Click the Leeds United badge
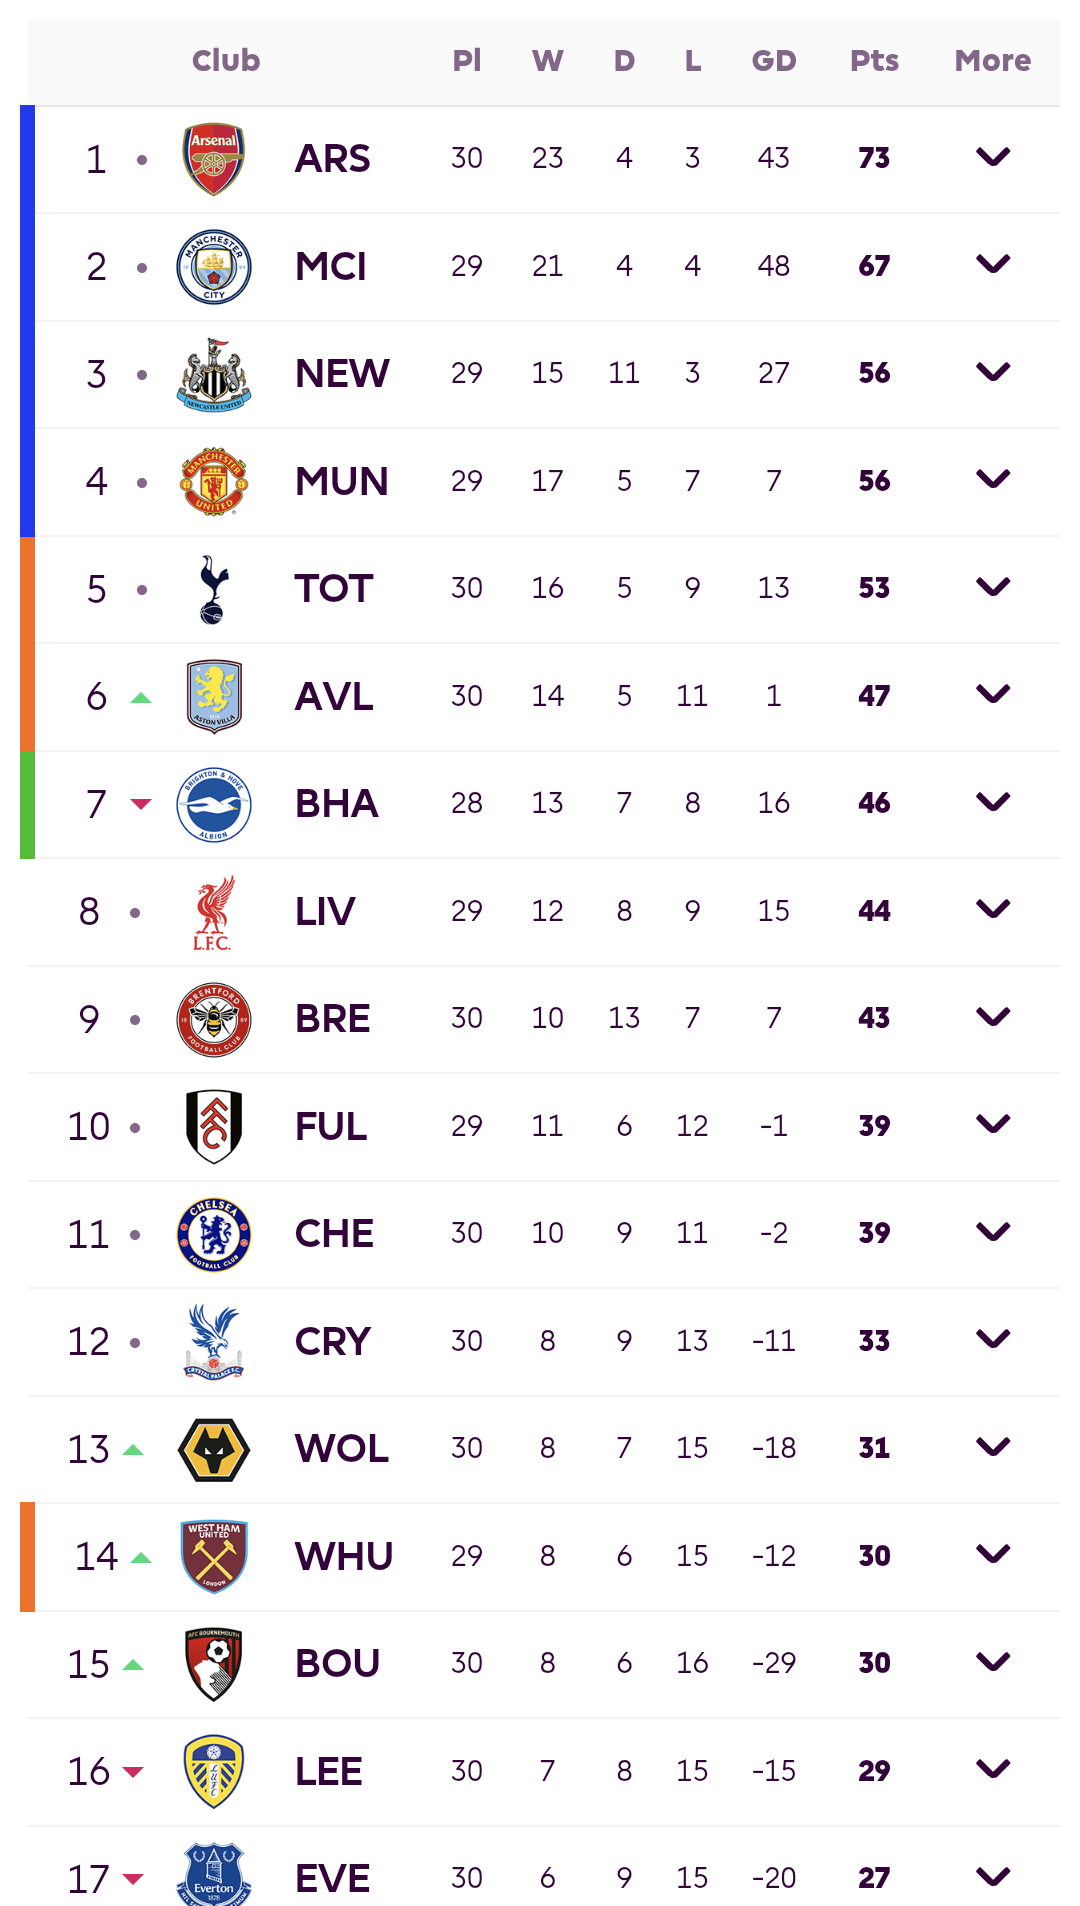This screenshot has height=1906, width=1080. (213, 1772)
